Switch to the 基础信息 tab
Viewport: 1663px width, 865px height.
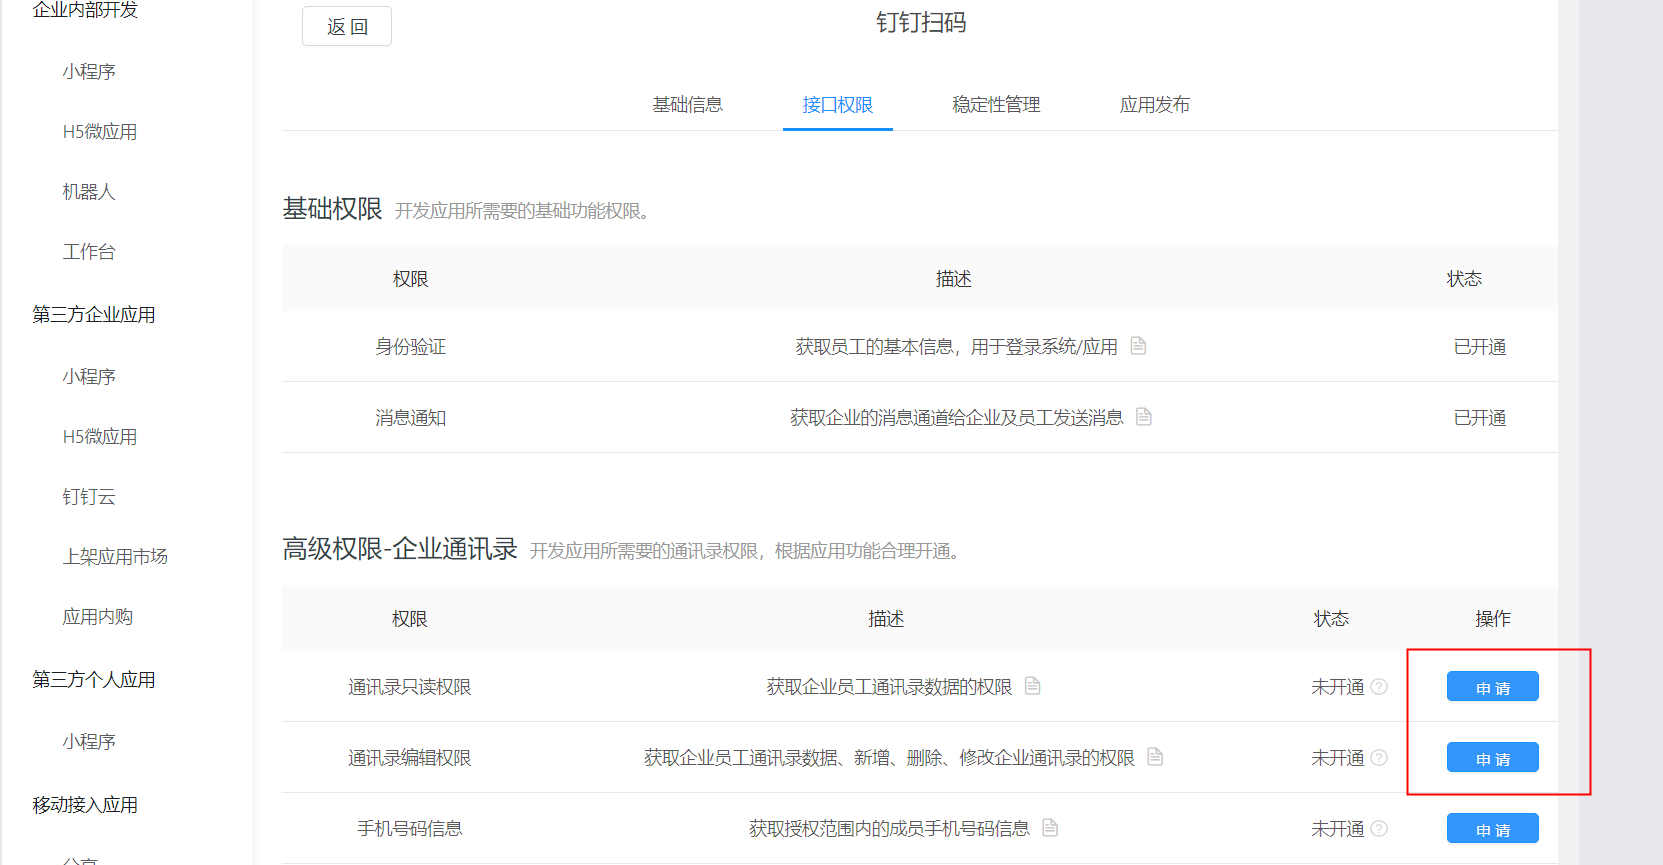pos(687,105)
